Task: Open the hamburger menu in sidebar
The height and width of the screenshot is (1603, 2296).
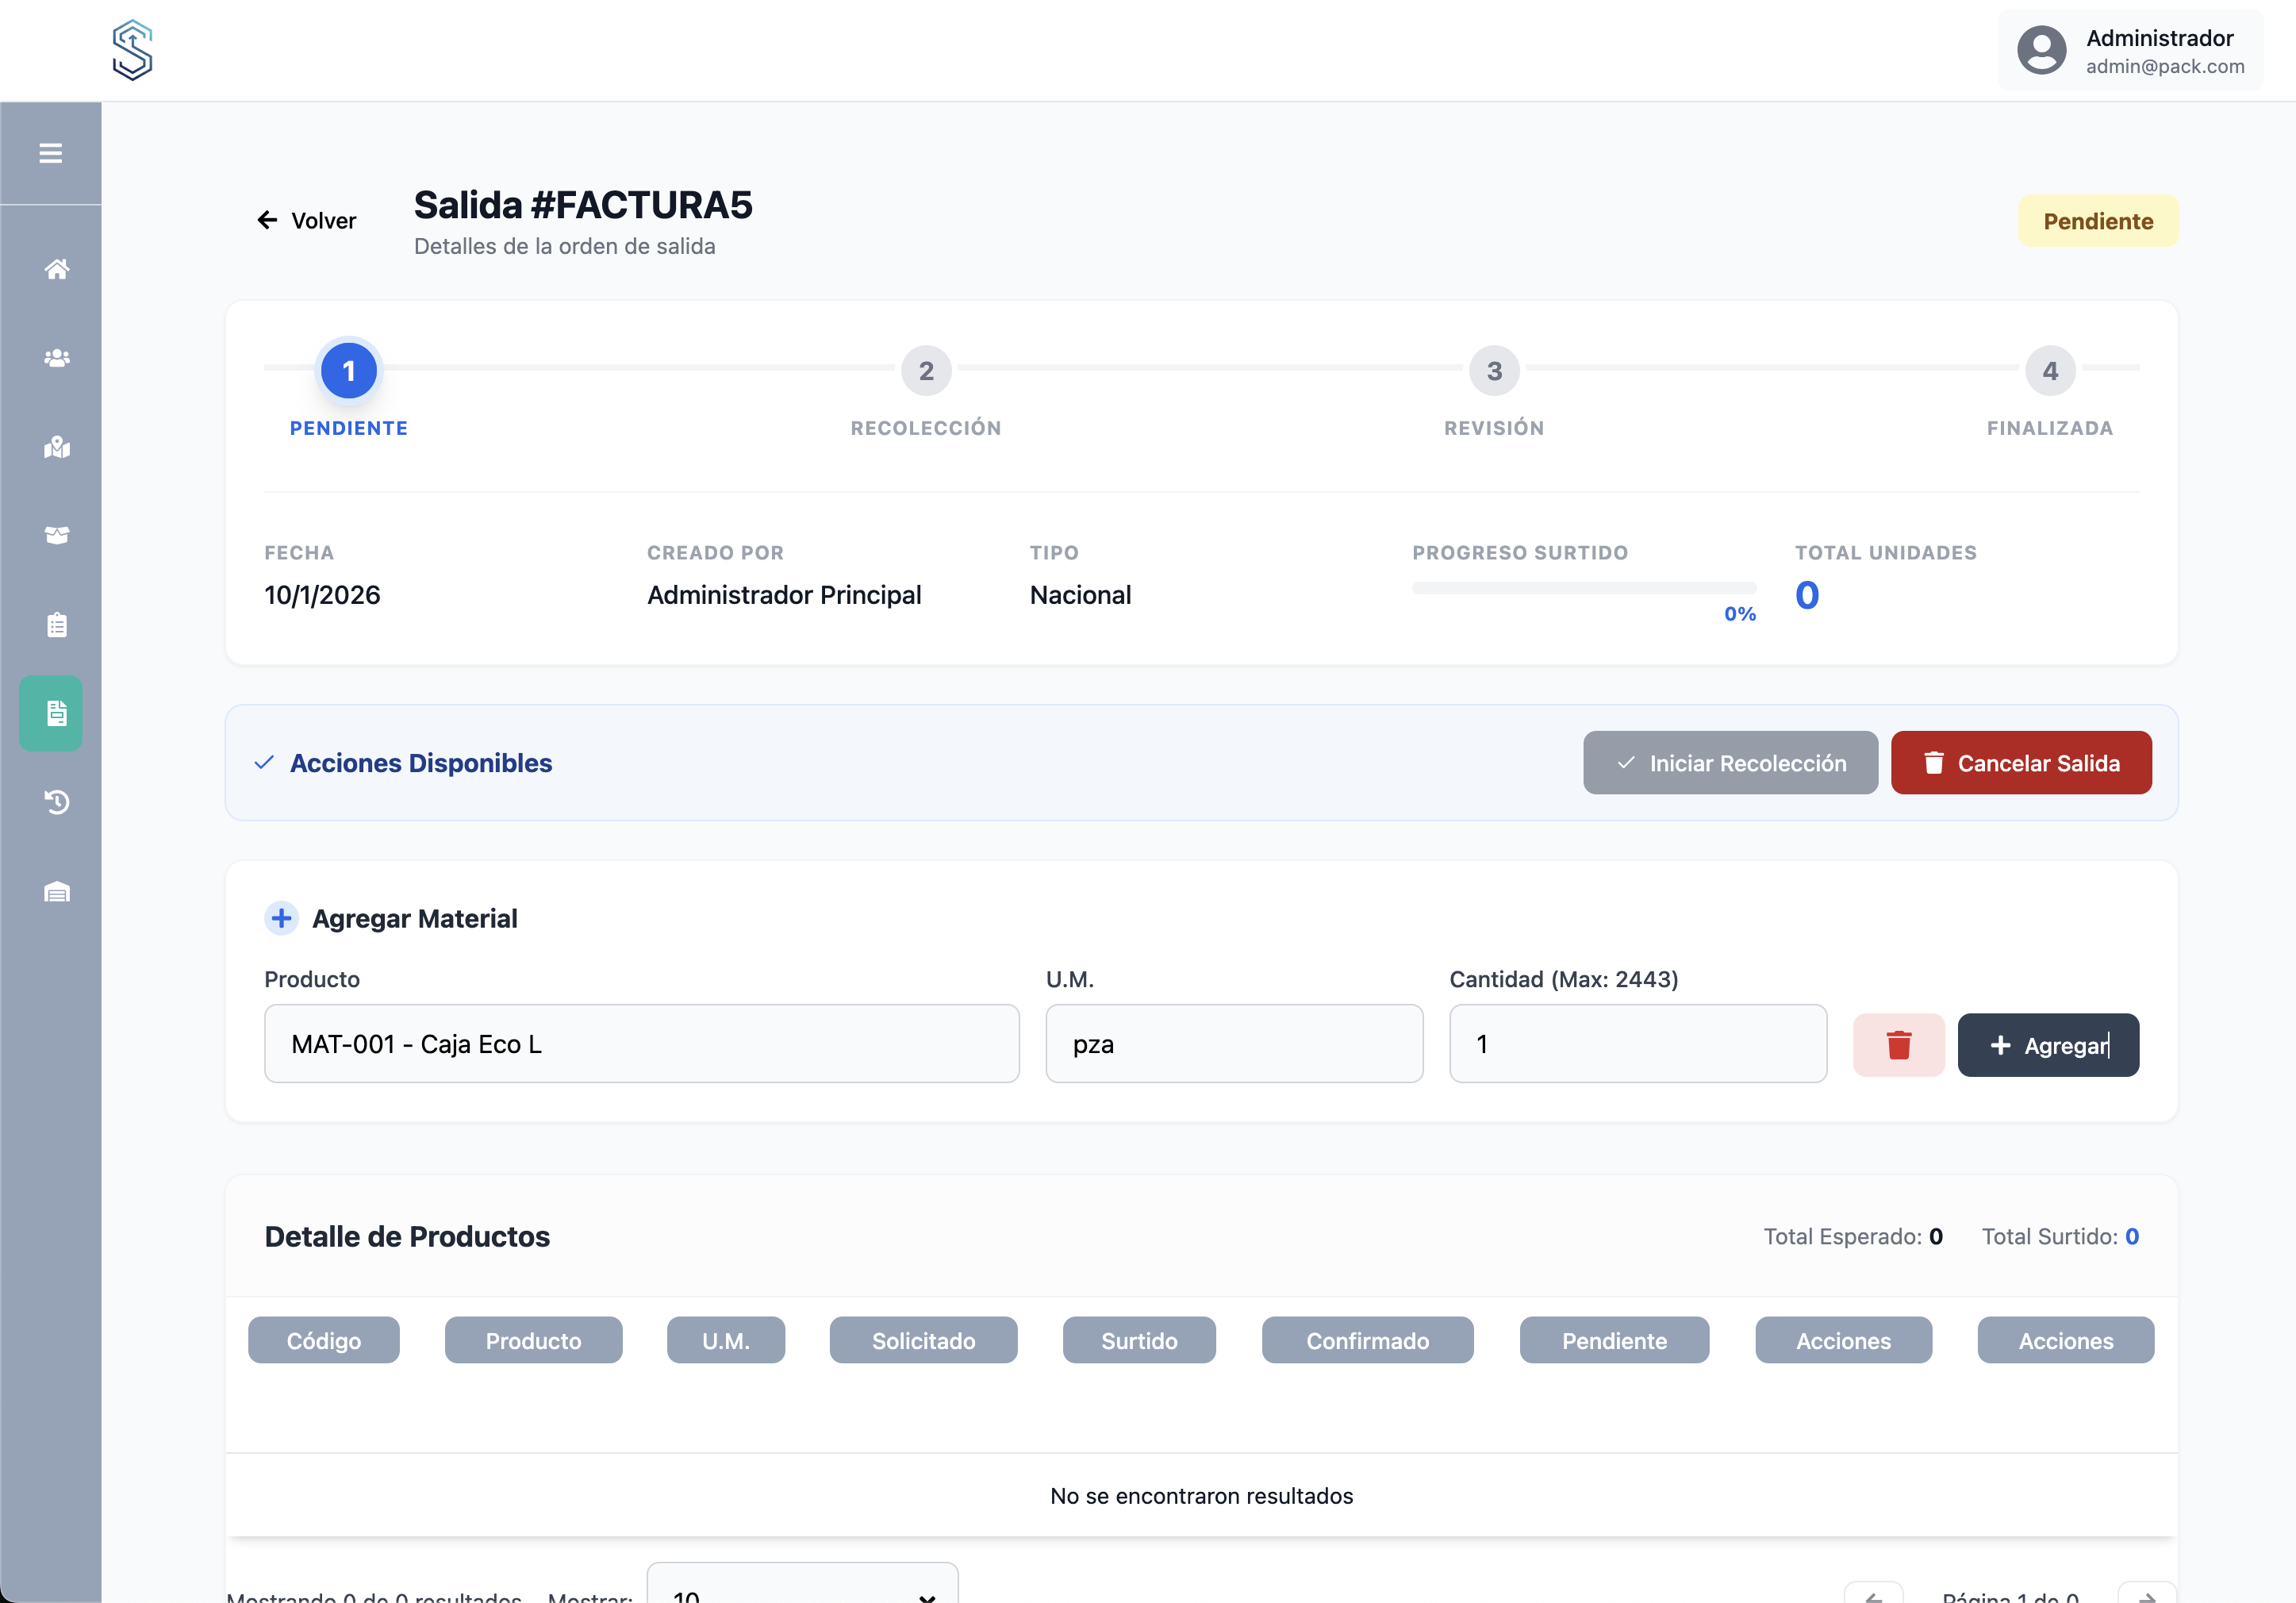Action: [50, 153]
